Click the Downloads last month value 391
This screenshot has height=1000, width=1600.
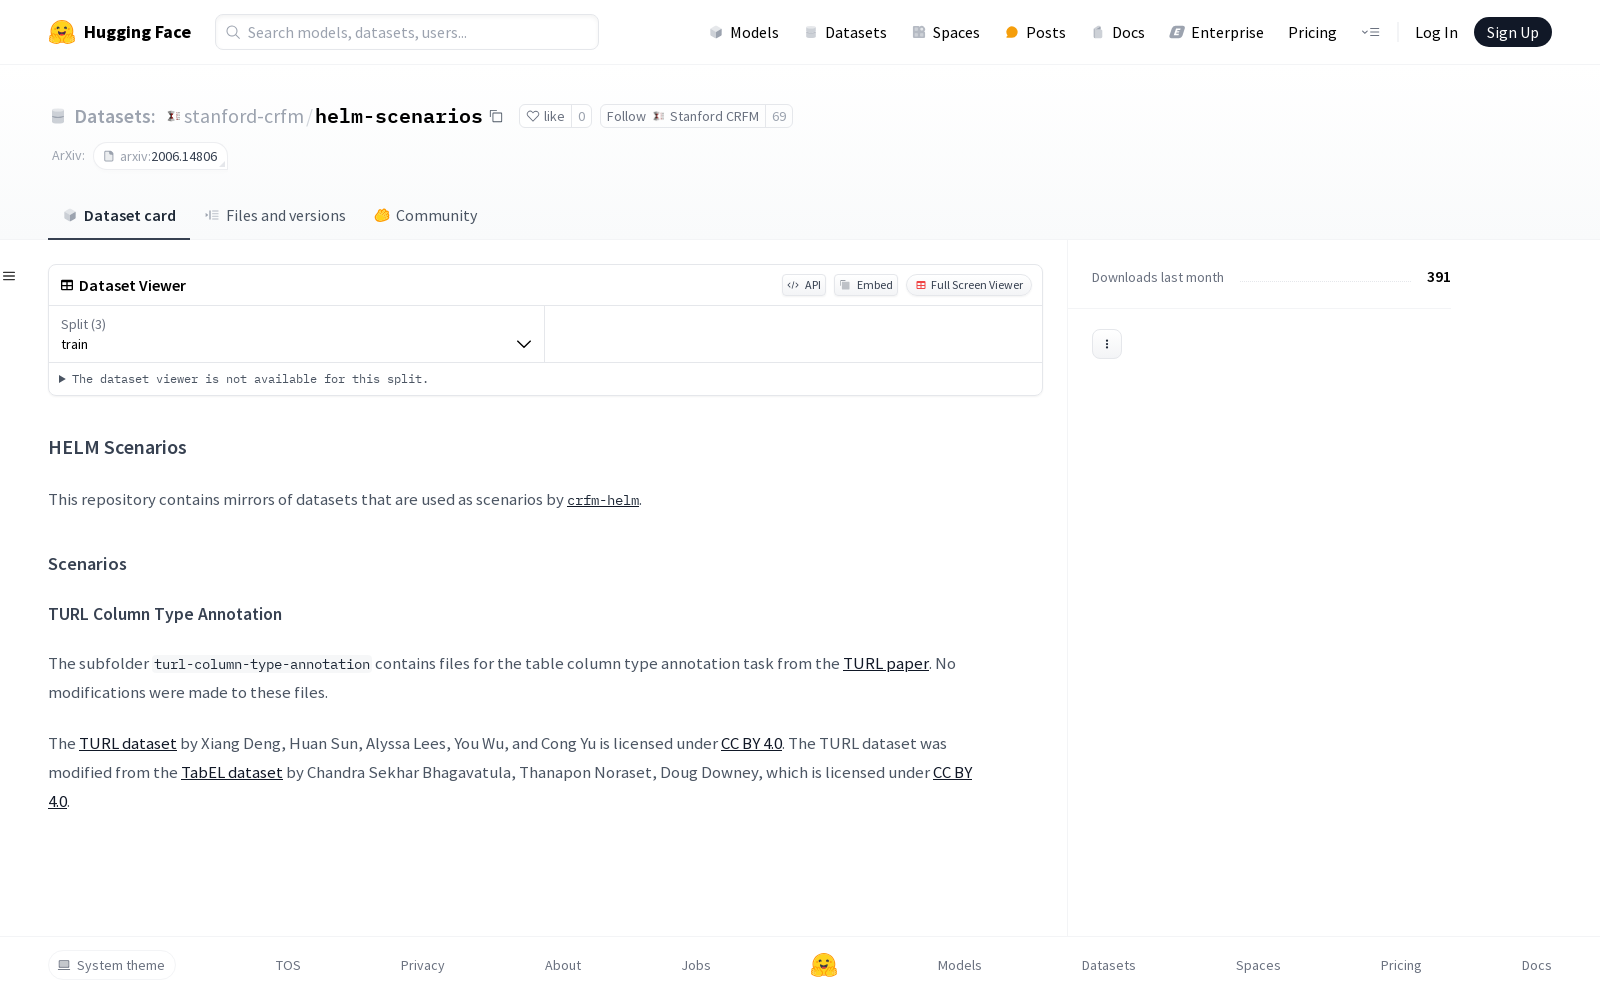coord(1438,277)
